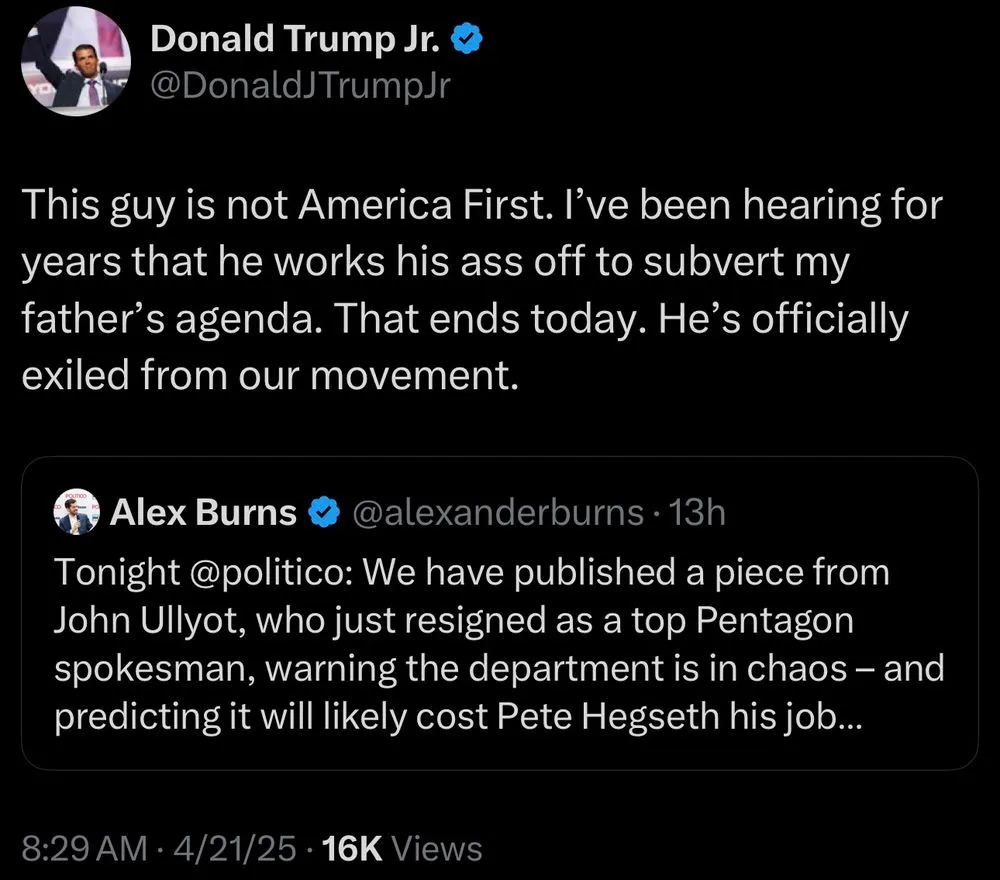Click the main post text about America First
Viewport: 1000px width, 880px height.
tap(482, 208)
